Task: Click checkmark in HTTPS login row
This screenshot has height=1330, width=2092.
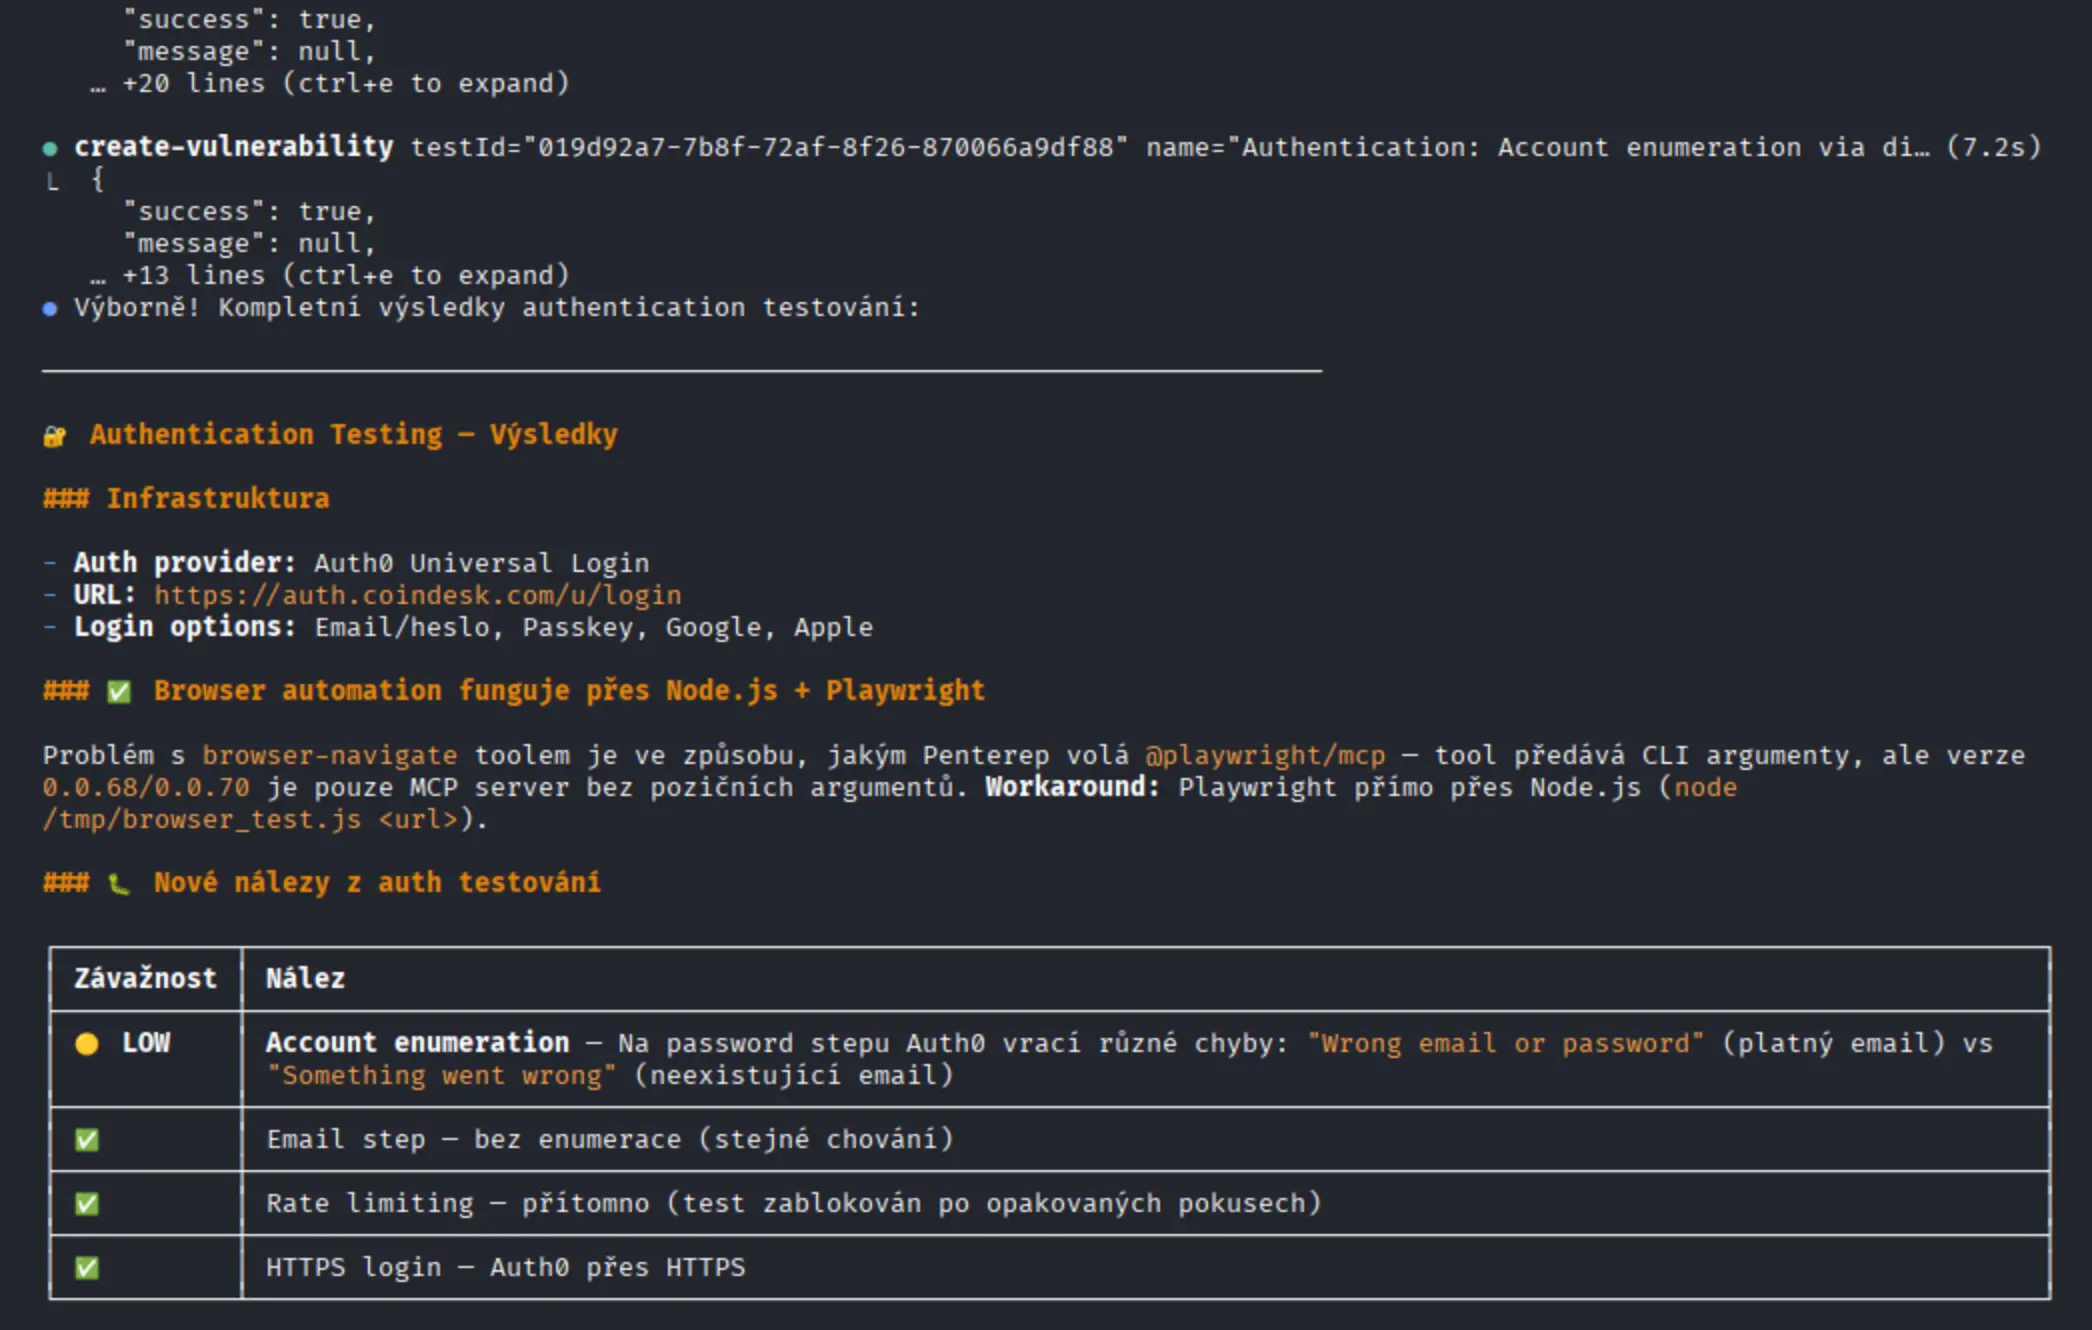Action: [87, 1268]
